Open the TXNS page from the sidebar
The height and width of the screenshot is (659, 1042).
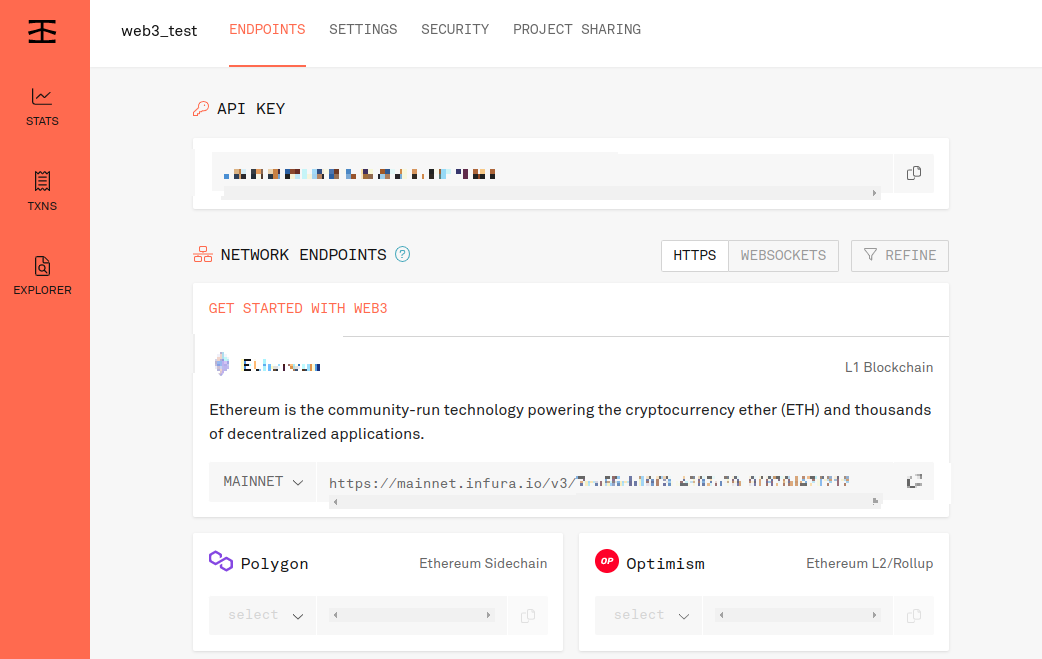pos(42,191)
